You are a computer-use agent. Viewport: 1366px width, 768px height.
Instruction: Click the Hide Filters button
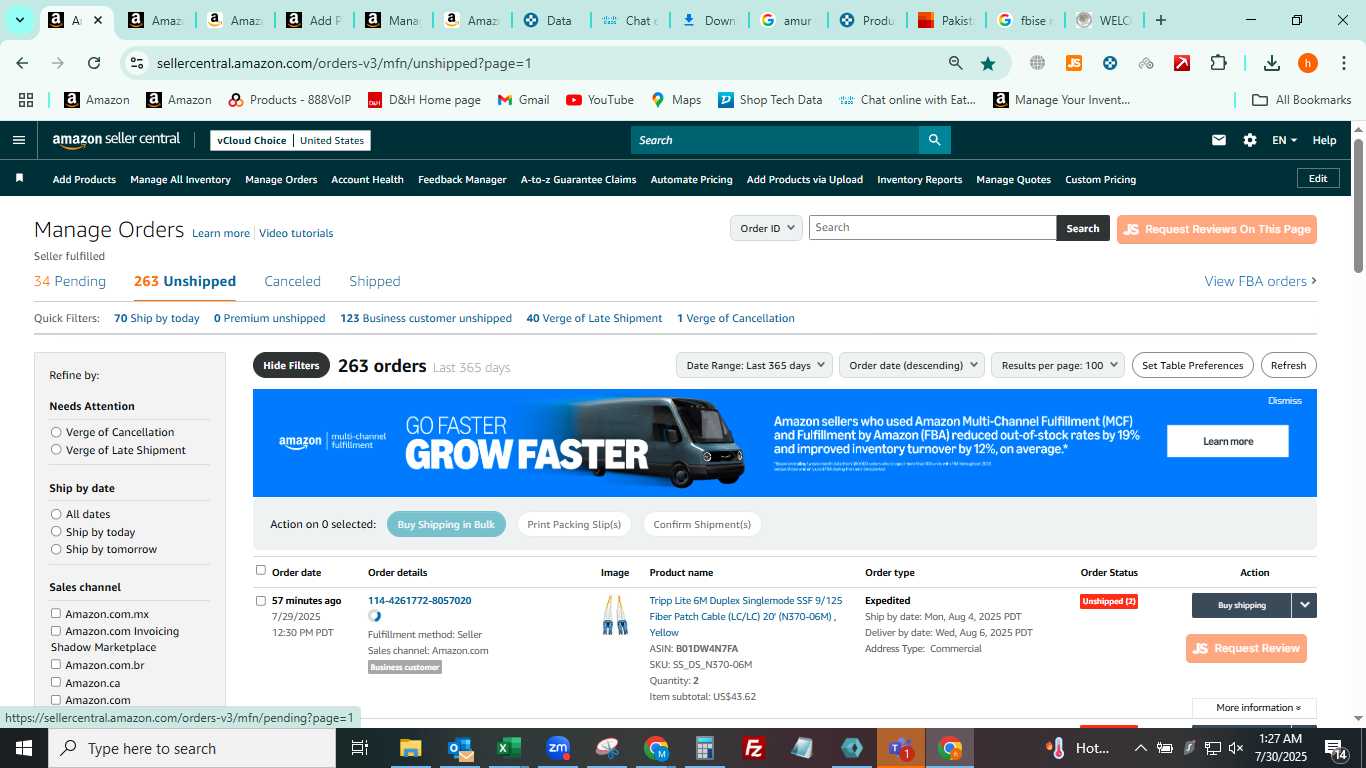tap(291, 365)
